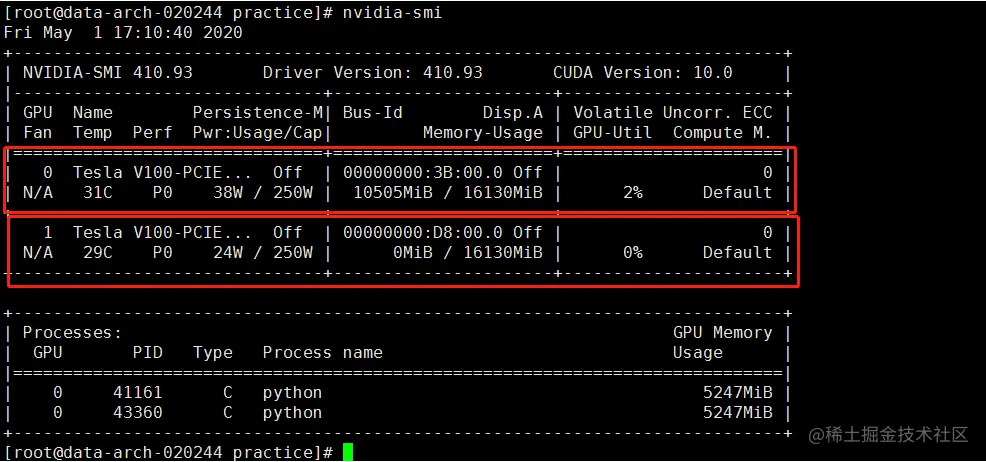Click the 'Process name' column header
The width and height of the screenshot is (986, 462).
(323, 353)
